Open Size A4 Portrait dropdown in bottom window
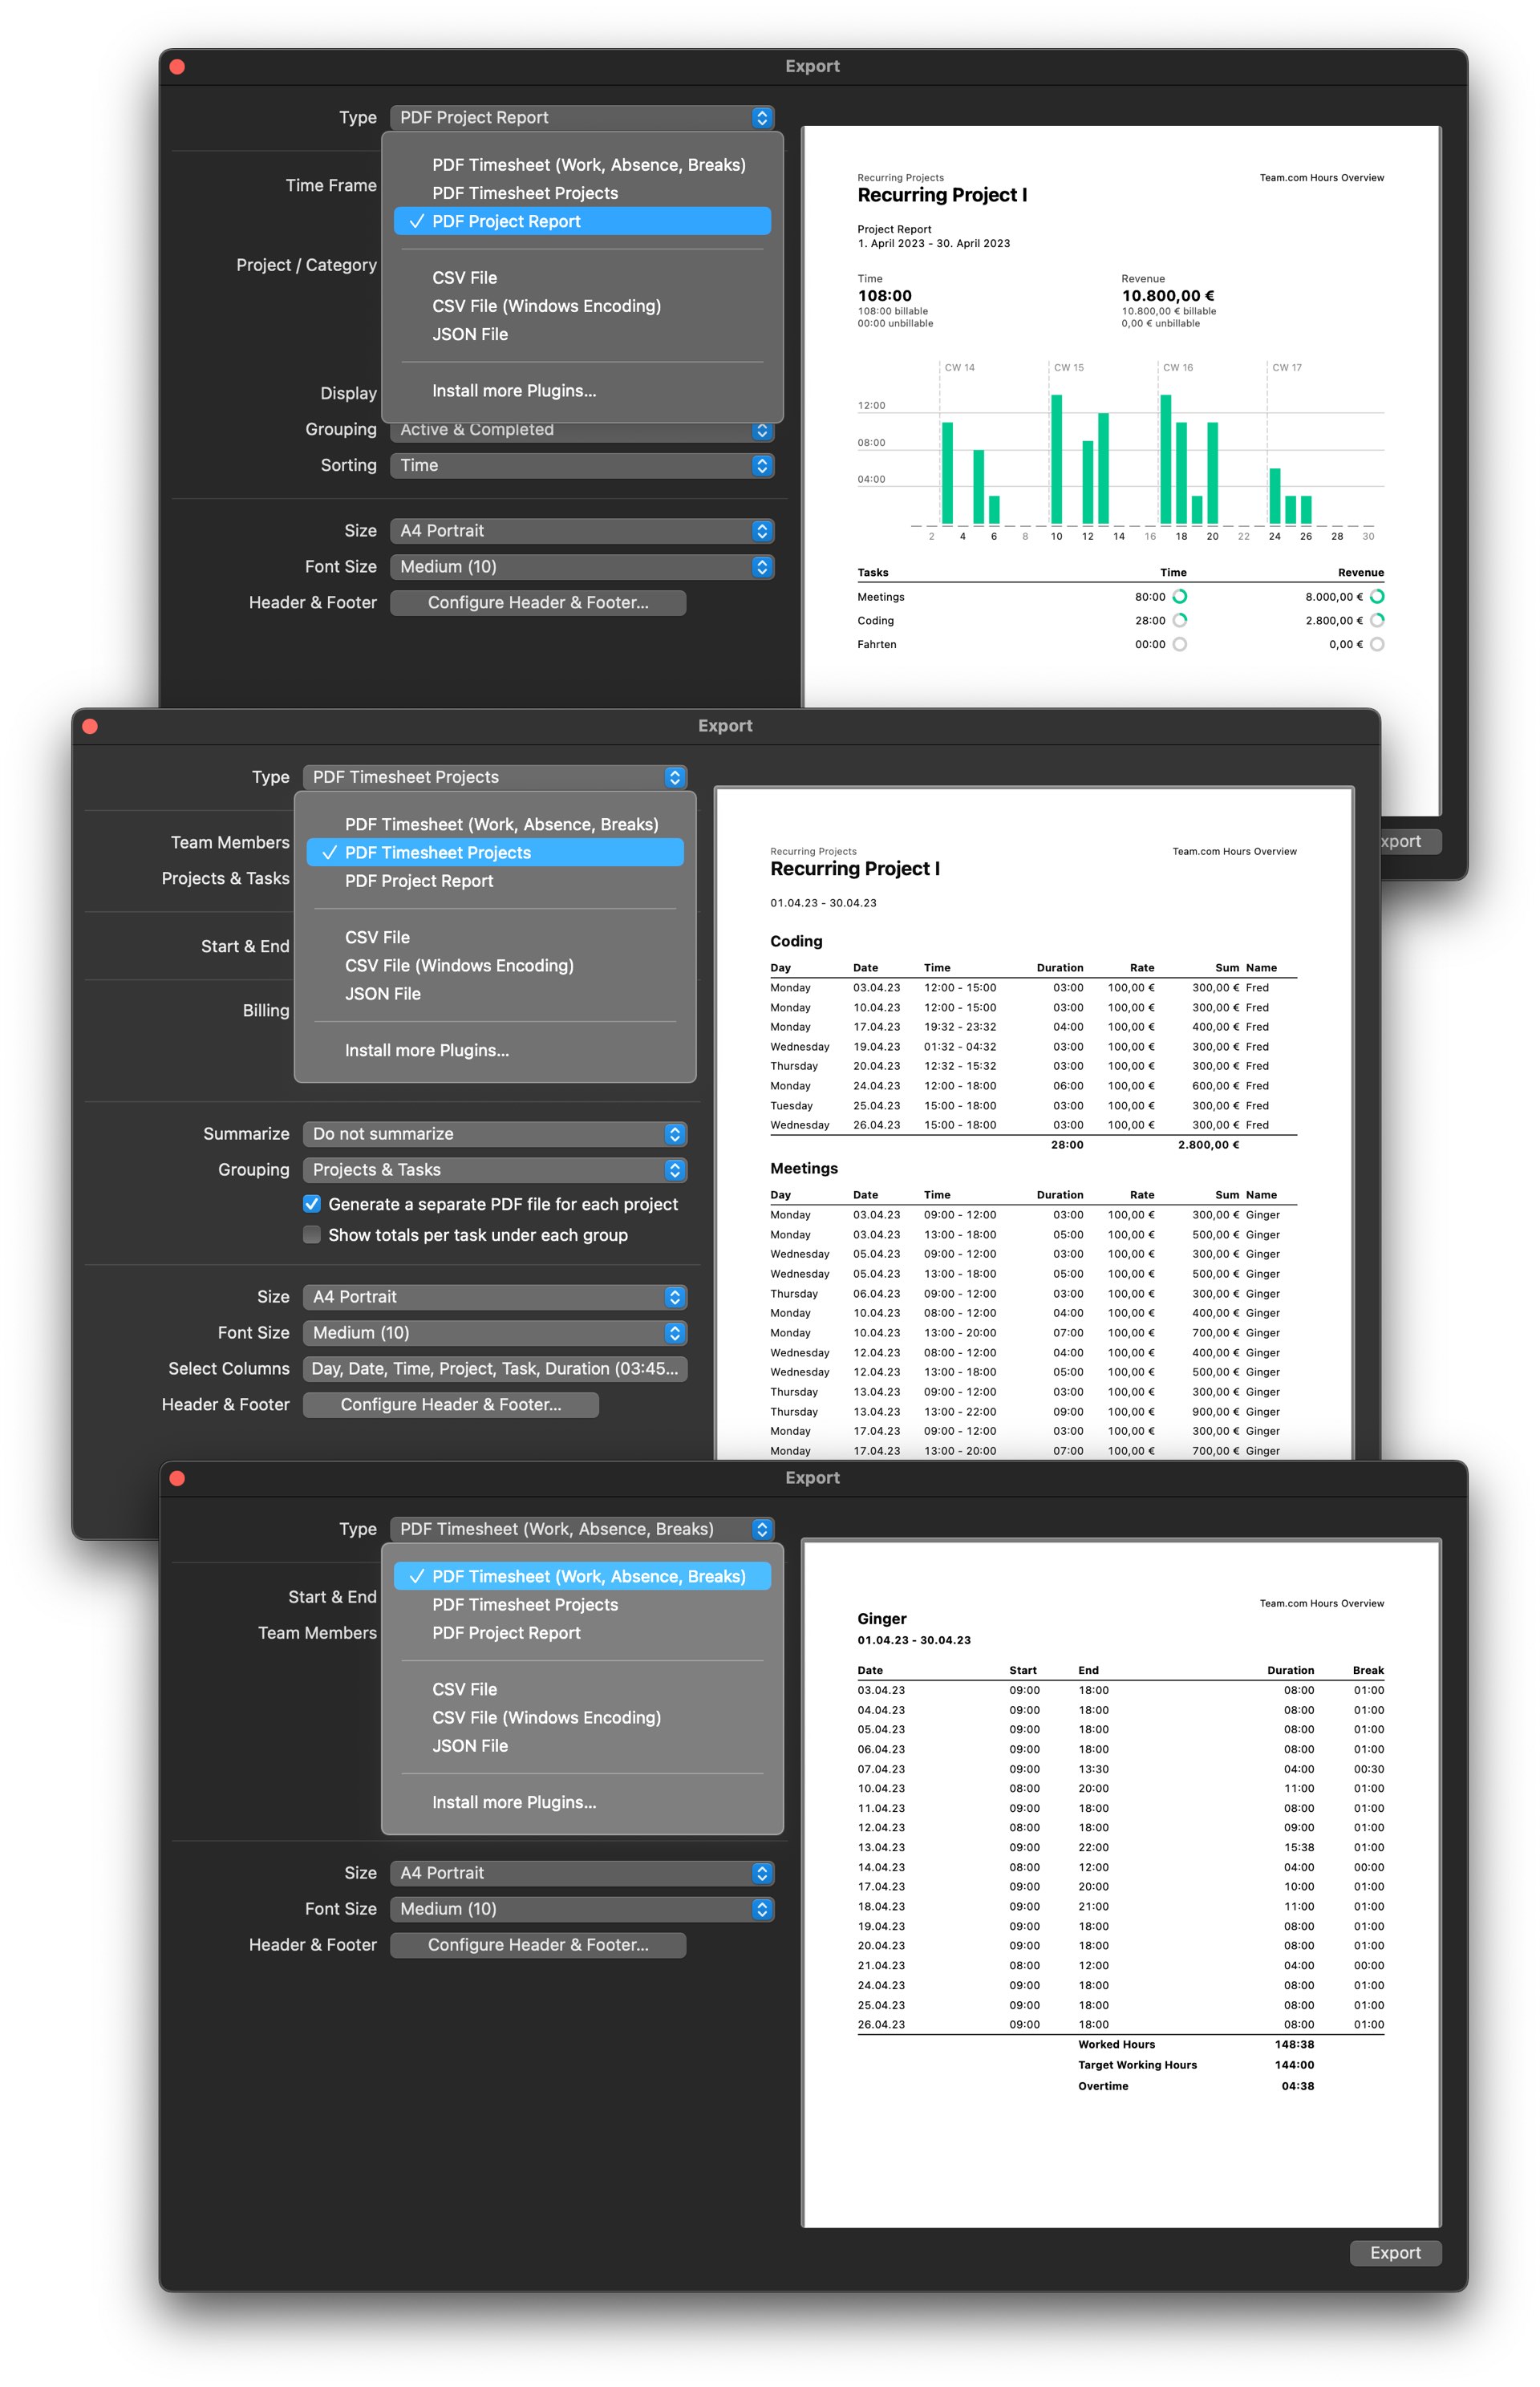This screenshot has height=2387, width=1540. point(582,1874)
